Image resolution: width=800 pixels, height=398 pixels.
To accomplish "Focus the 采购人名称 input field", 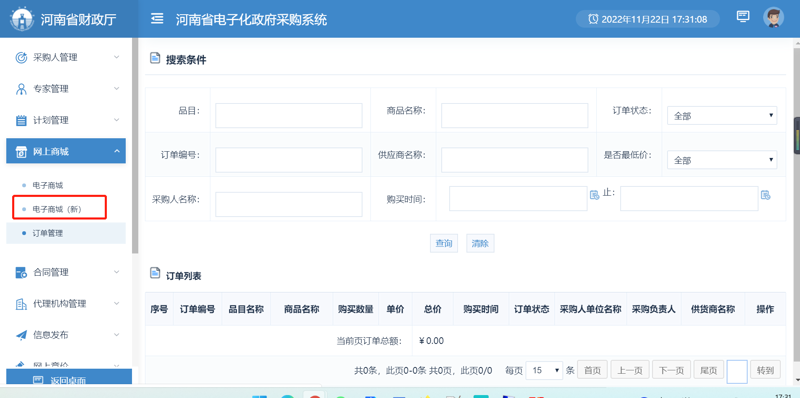I will tap(289, 204).
